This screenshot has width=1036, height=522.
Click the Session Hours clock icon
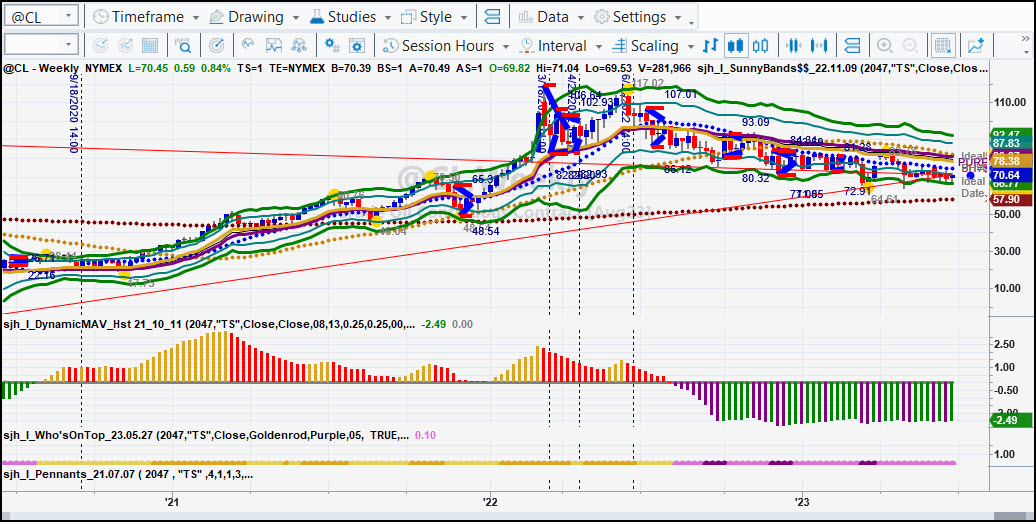click(390, 46)
